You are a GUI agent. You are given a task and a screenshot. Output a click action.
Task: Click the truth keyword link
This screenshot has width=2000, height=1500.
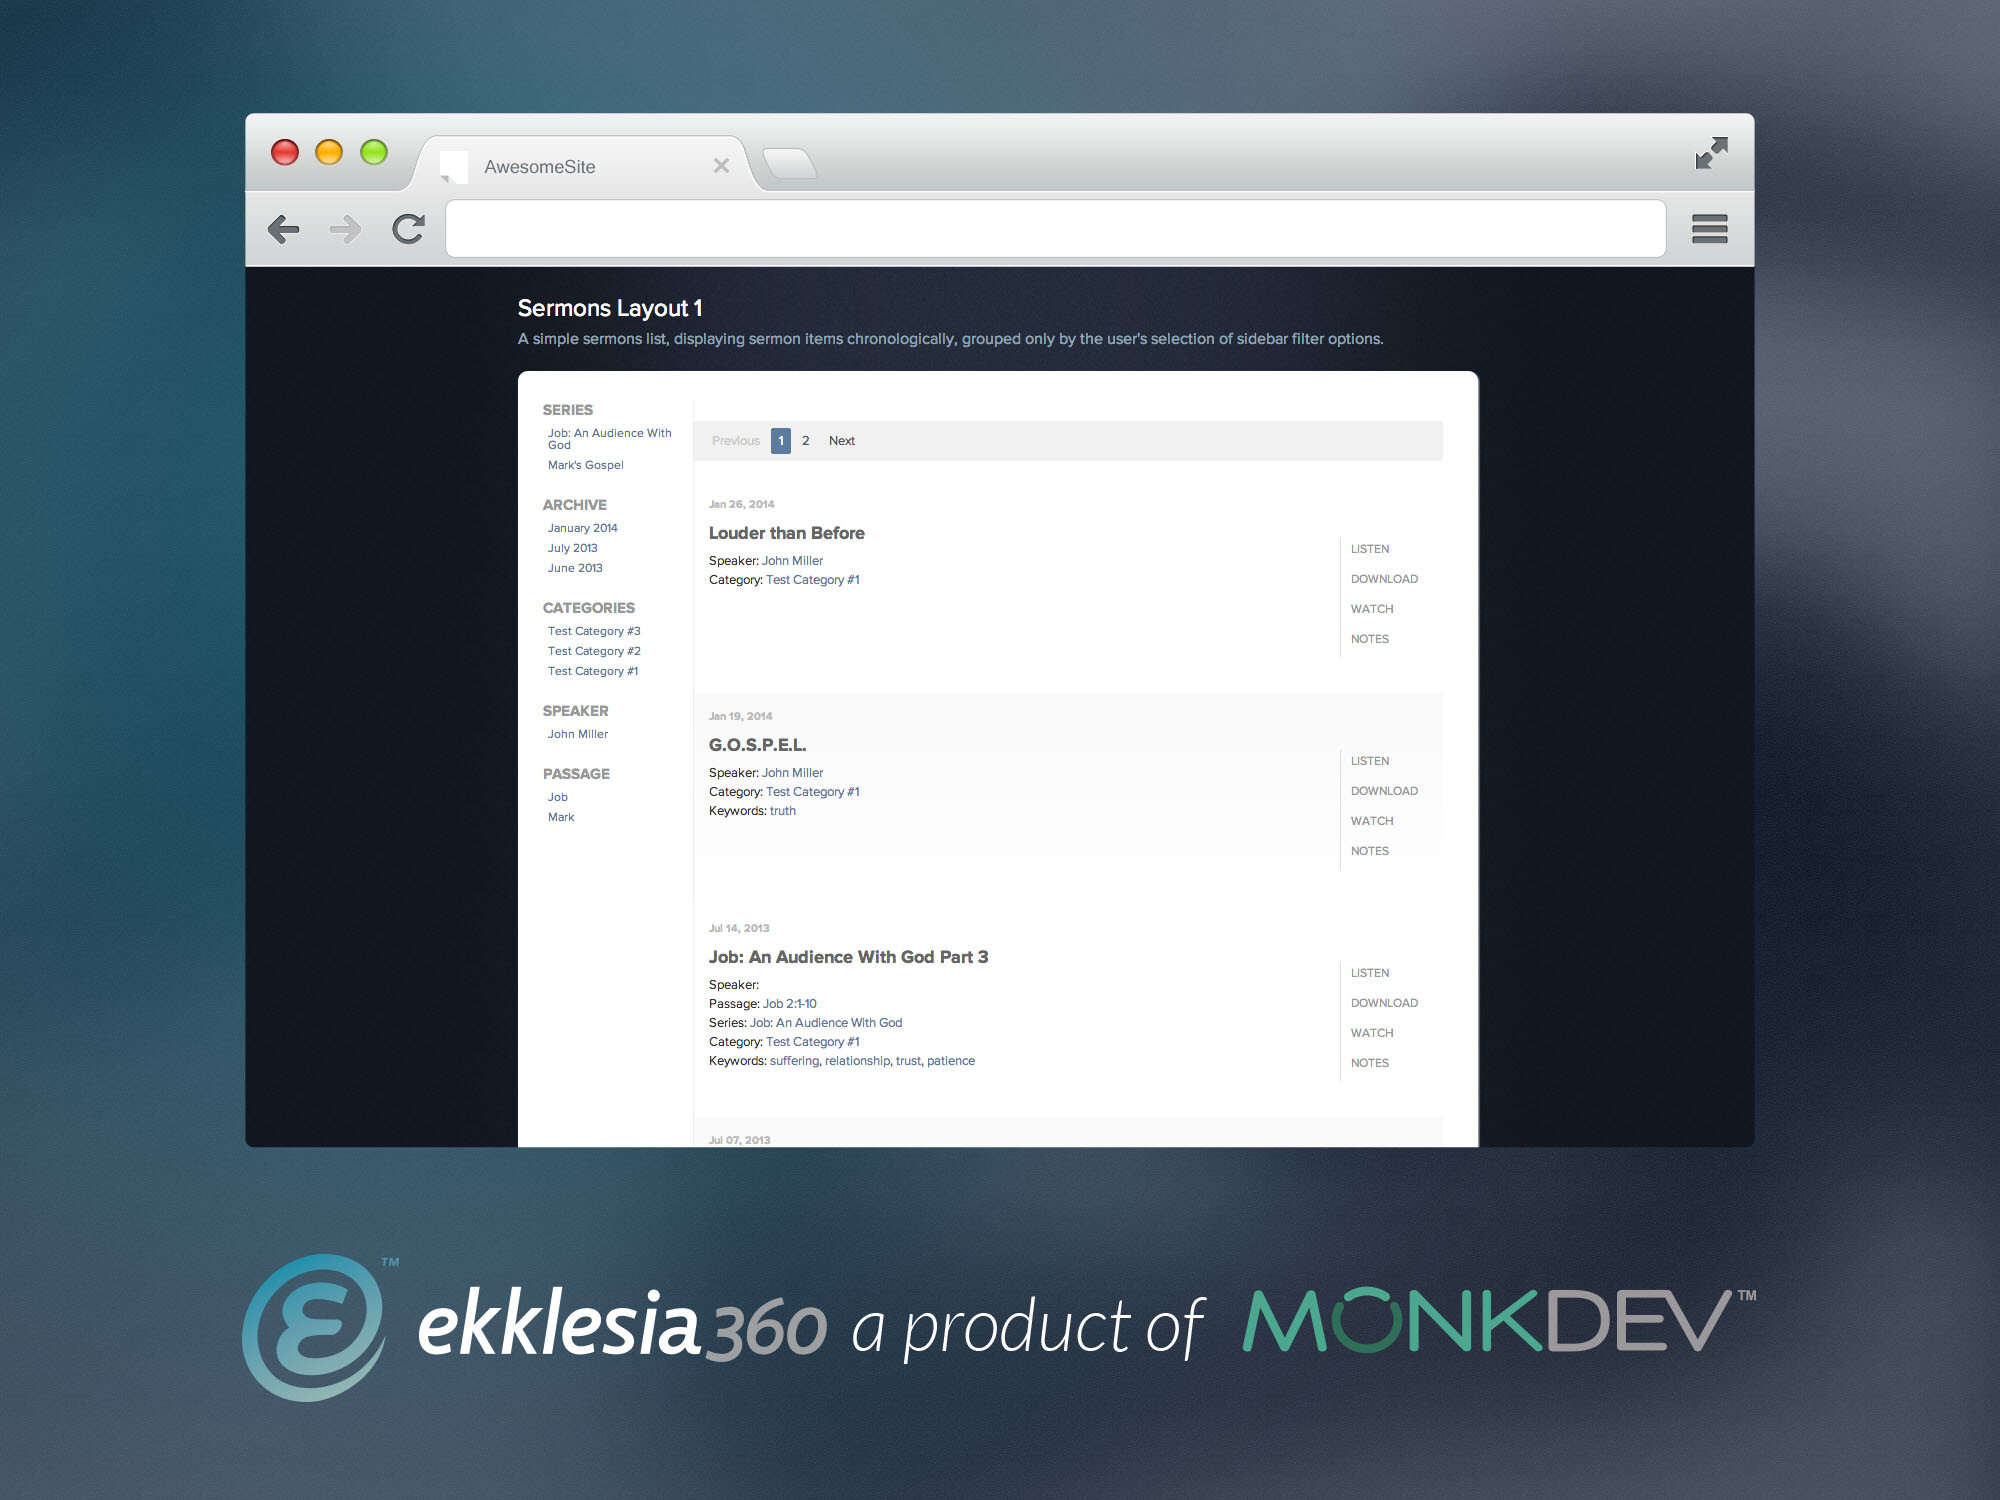[782, 811]
